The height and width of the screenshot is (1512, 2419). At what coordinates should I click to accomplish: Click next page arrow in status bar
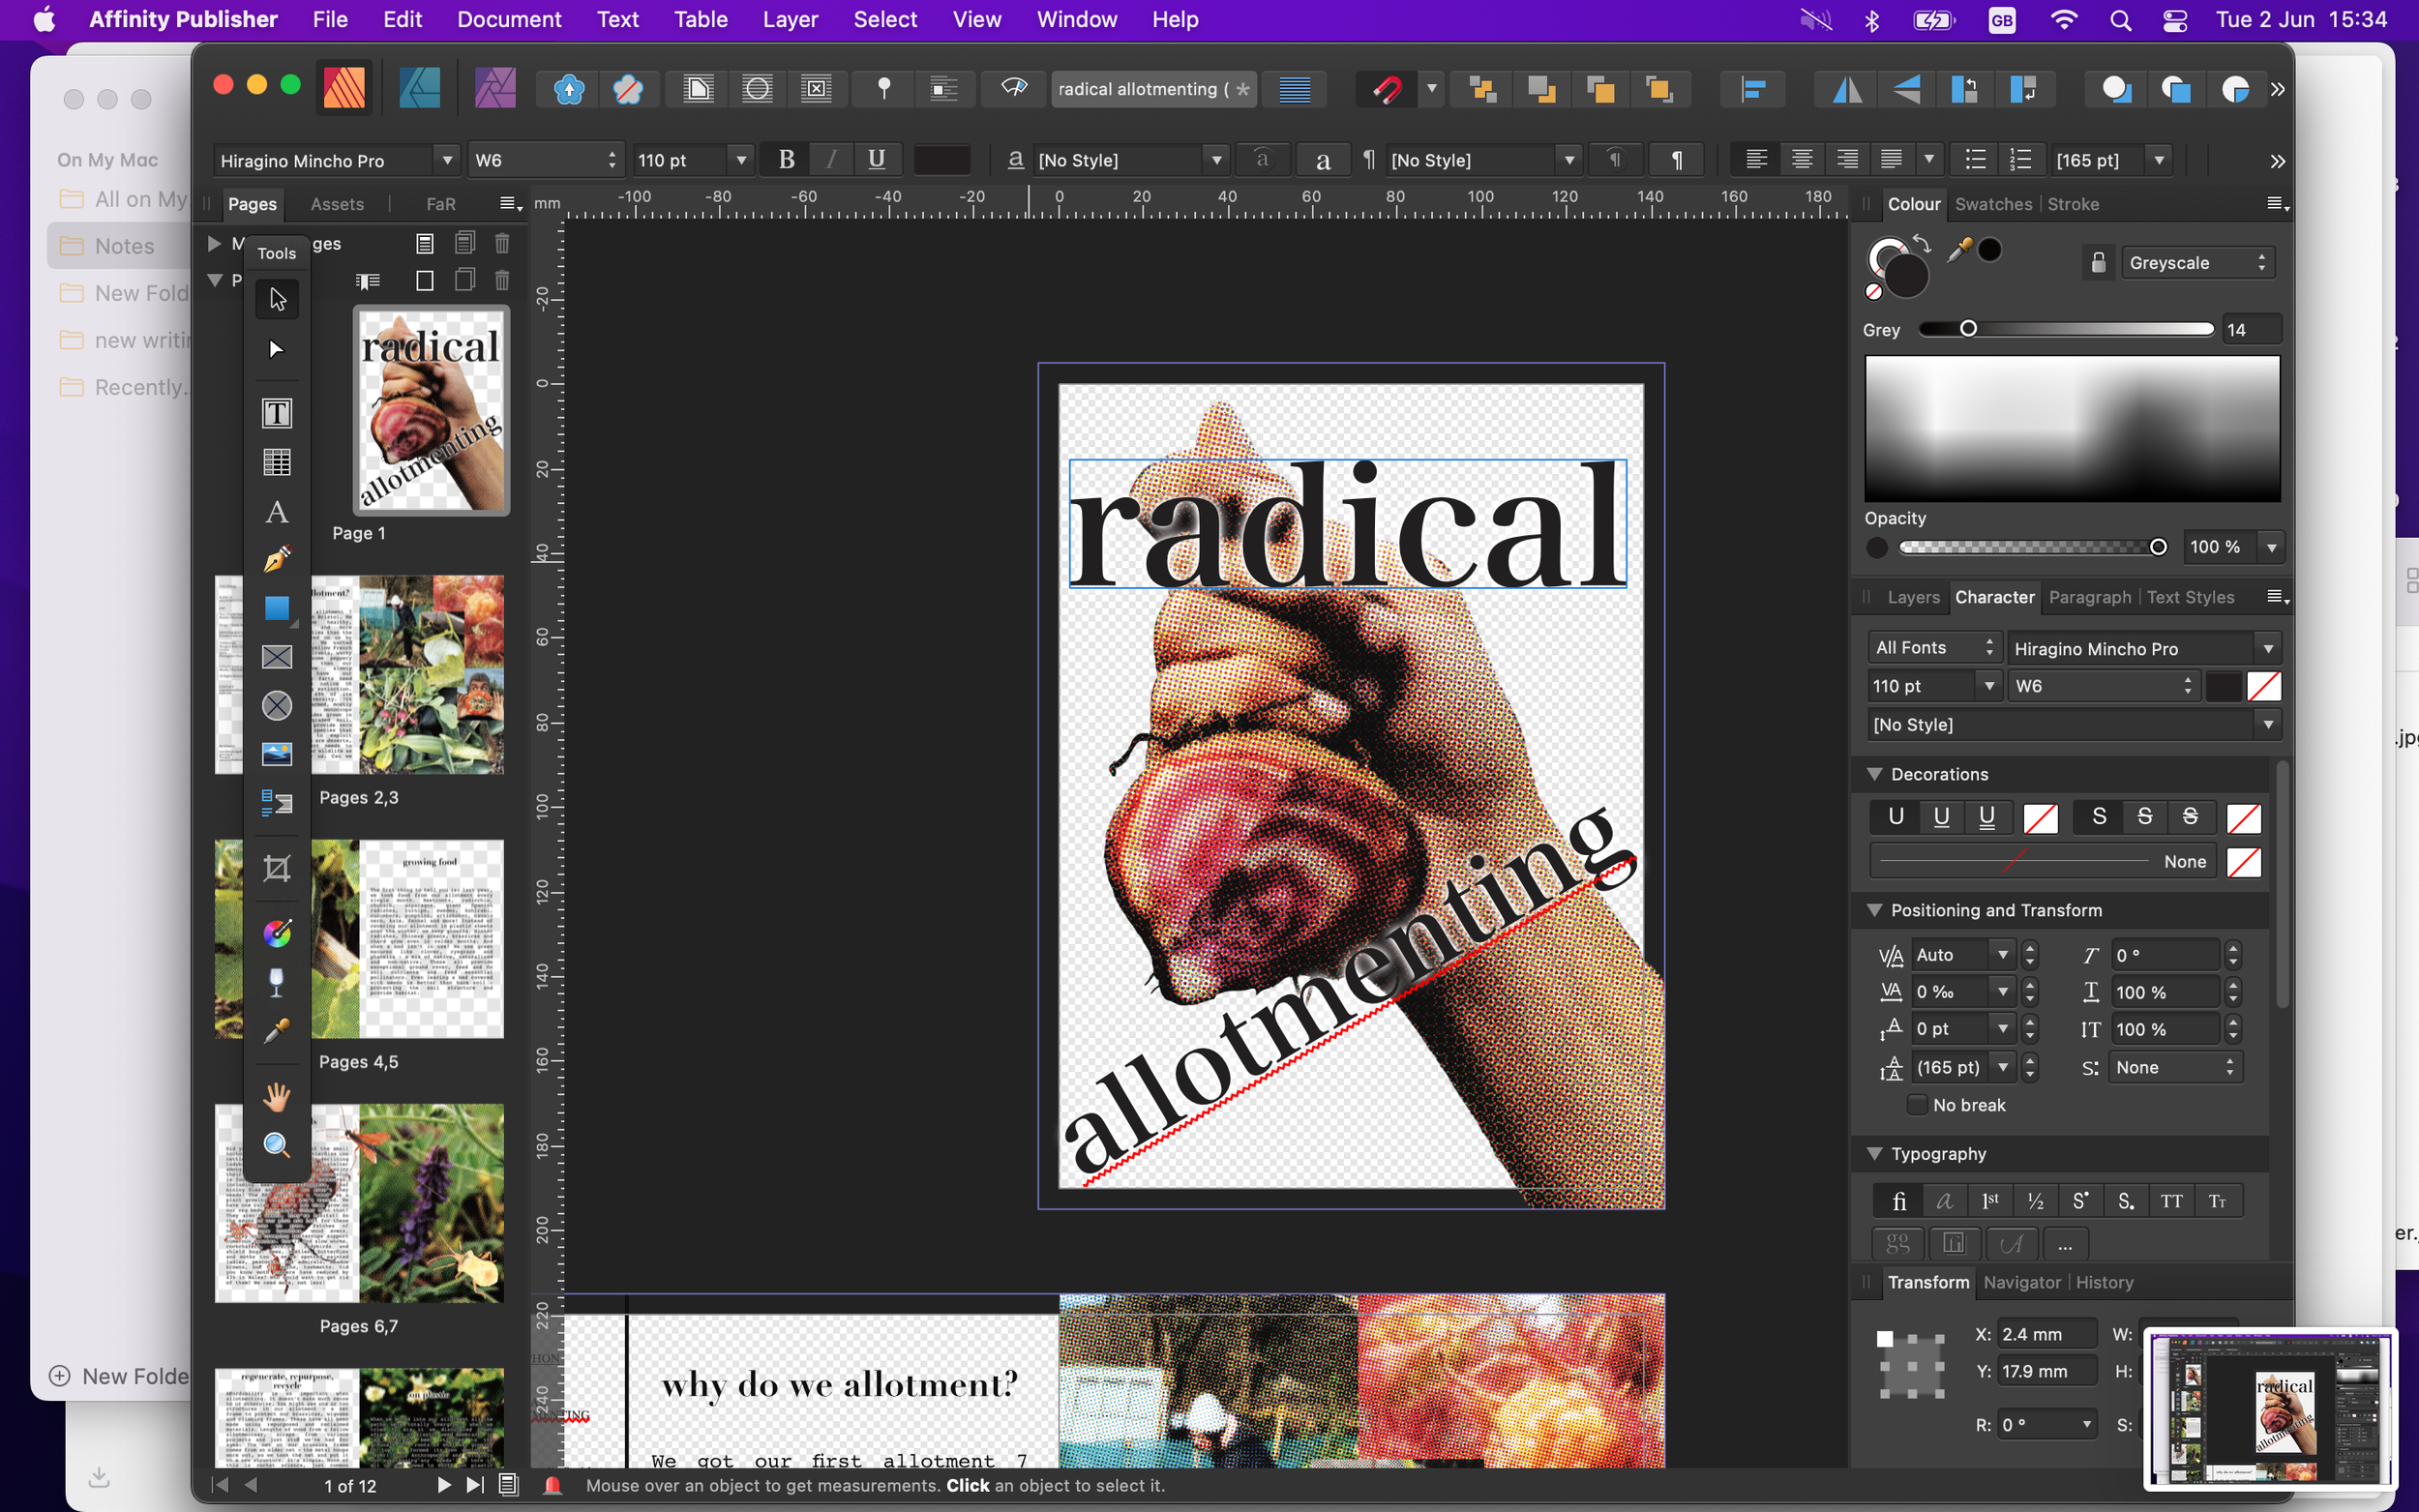(443, 1485)
